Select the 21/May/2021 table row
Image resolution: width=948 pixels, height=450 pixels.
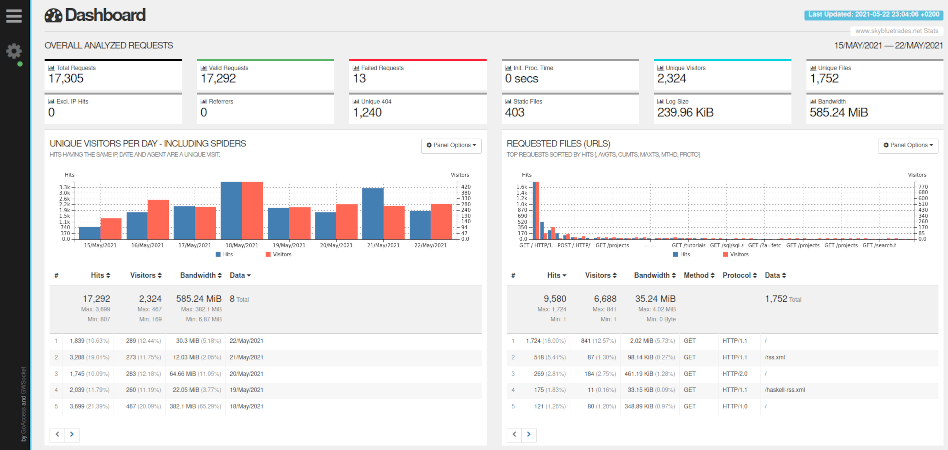coord(266,357)
